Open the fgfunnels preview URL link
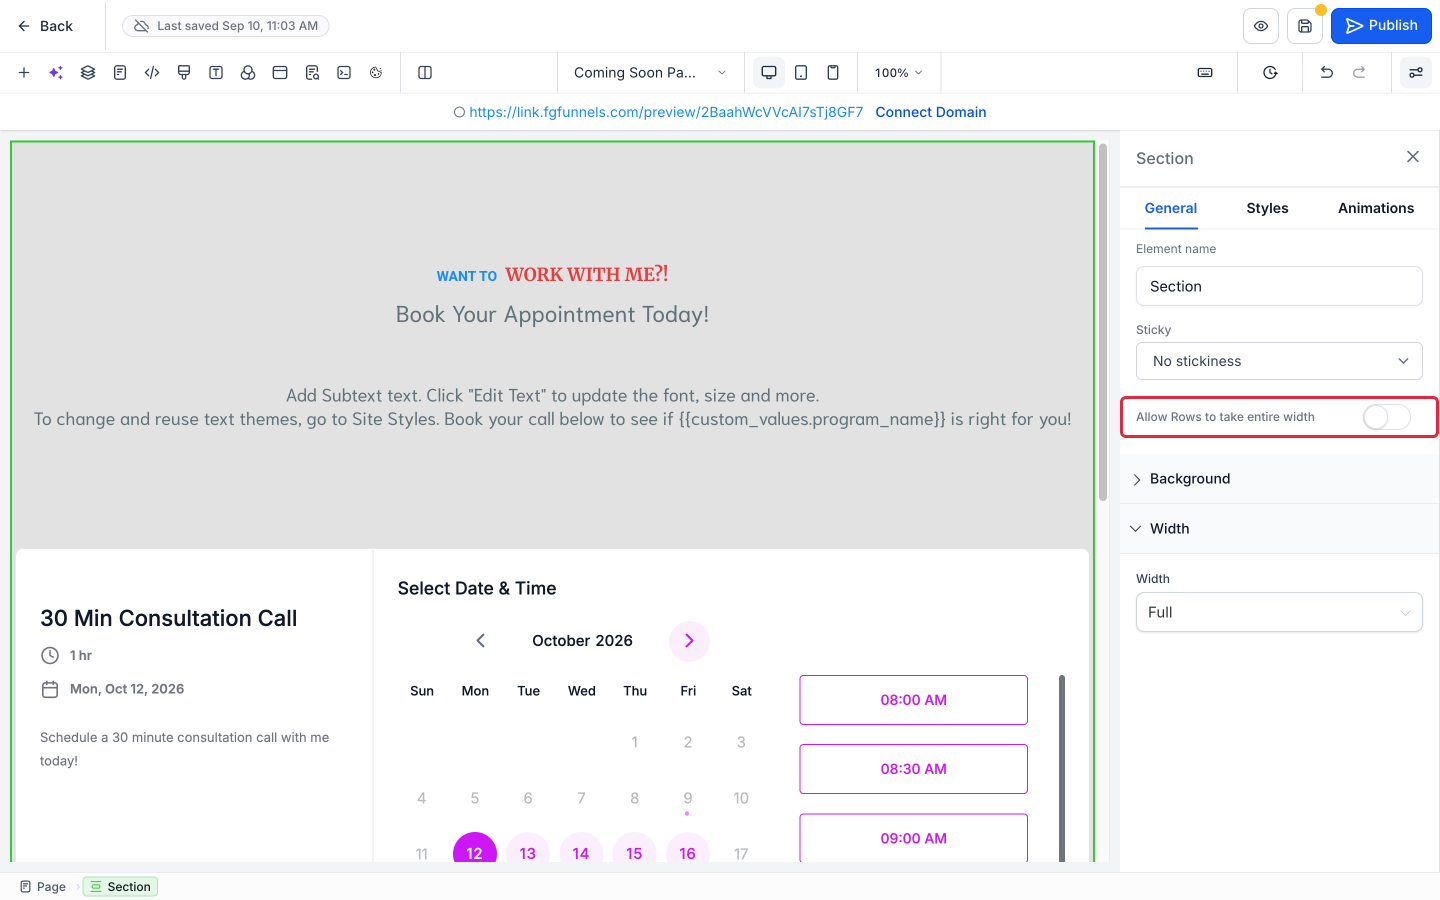Viewport: 1440px width, 900px height. click(666, 112)
